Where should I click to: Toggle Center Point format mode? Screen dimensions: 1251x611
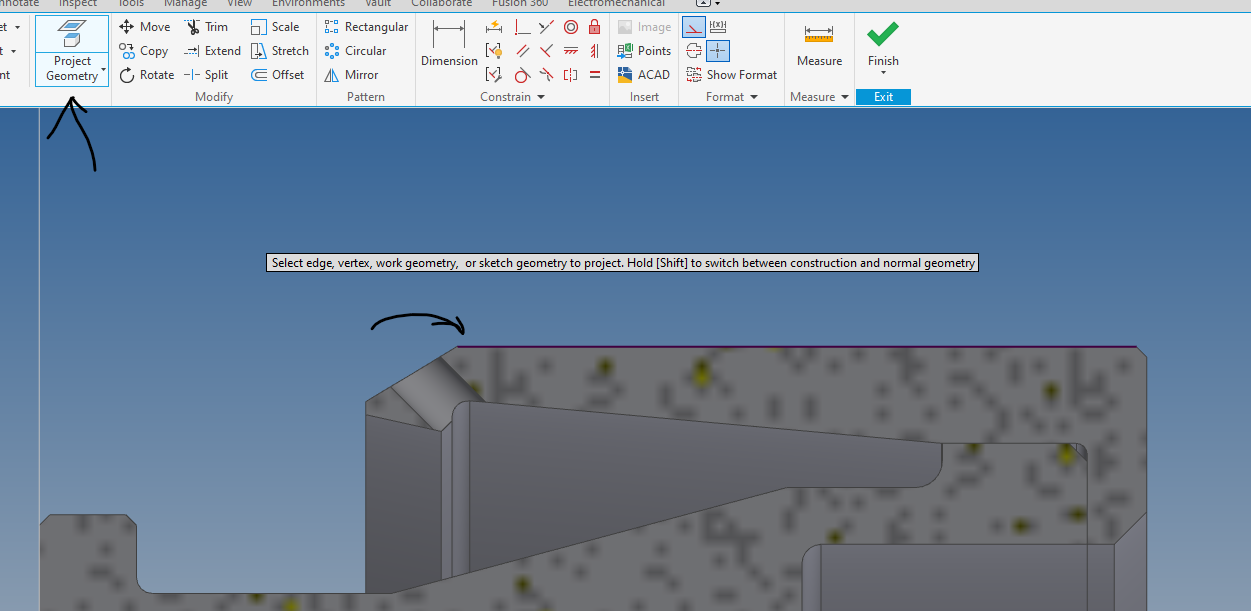716,51
